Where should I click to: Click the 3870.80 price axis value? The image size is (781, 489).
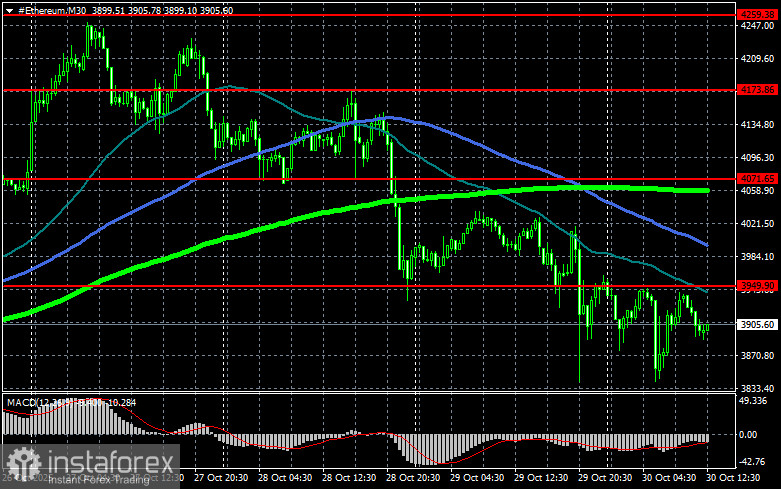click(757, 356)
